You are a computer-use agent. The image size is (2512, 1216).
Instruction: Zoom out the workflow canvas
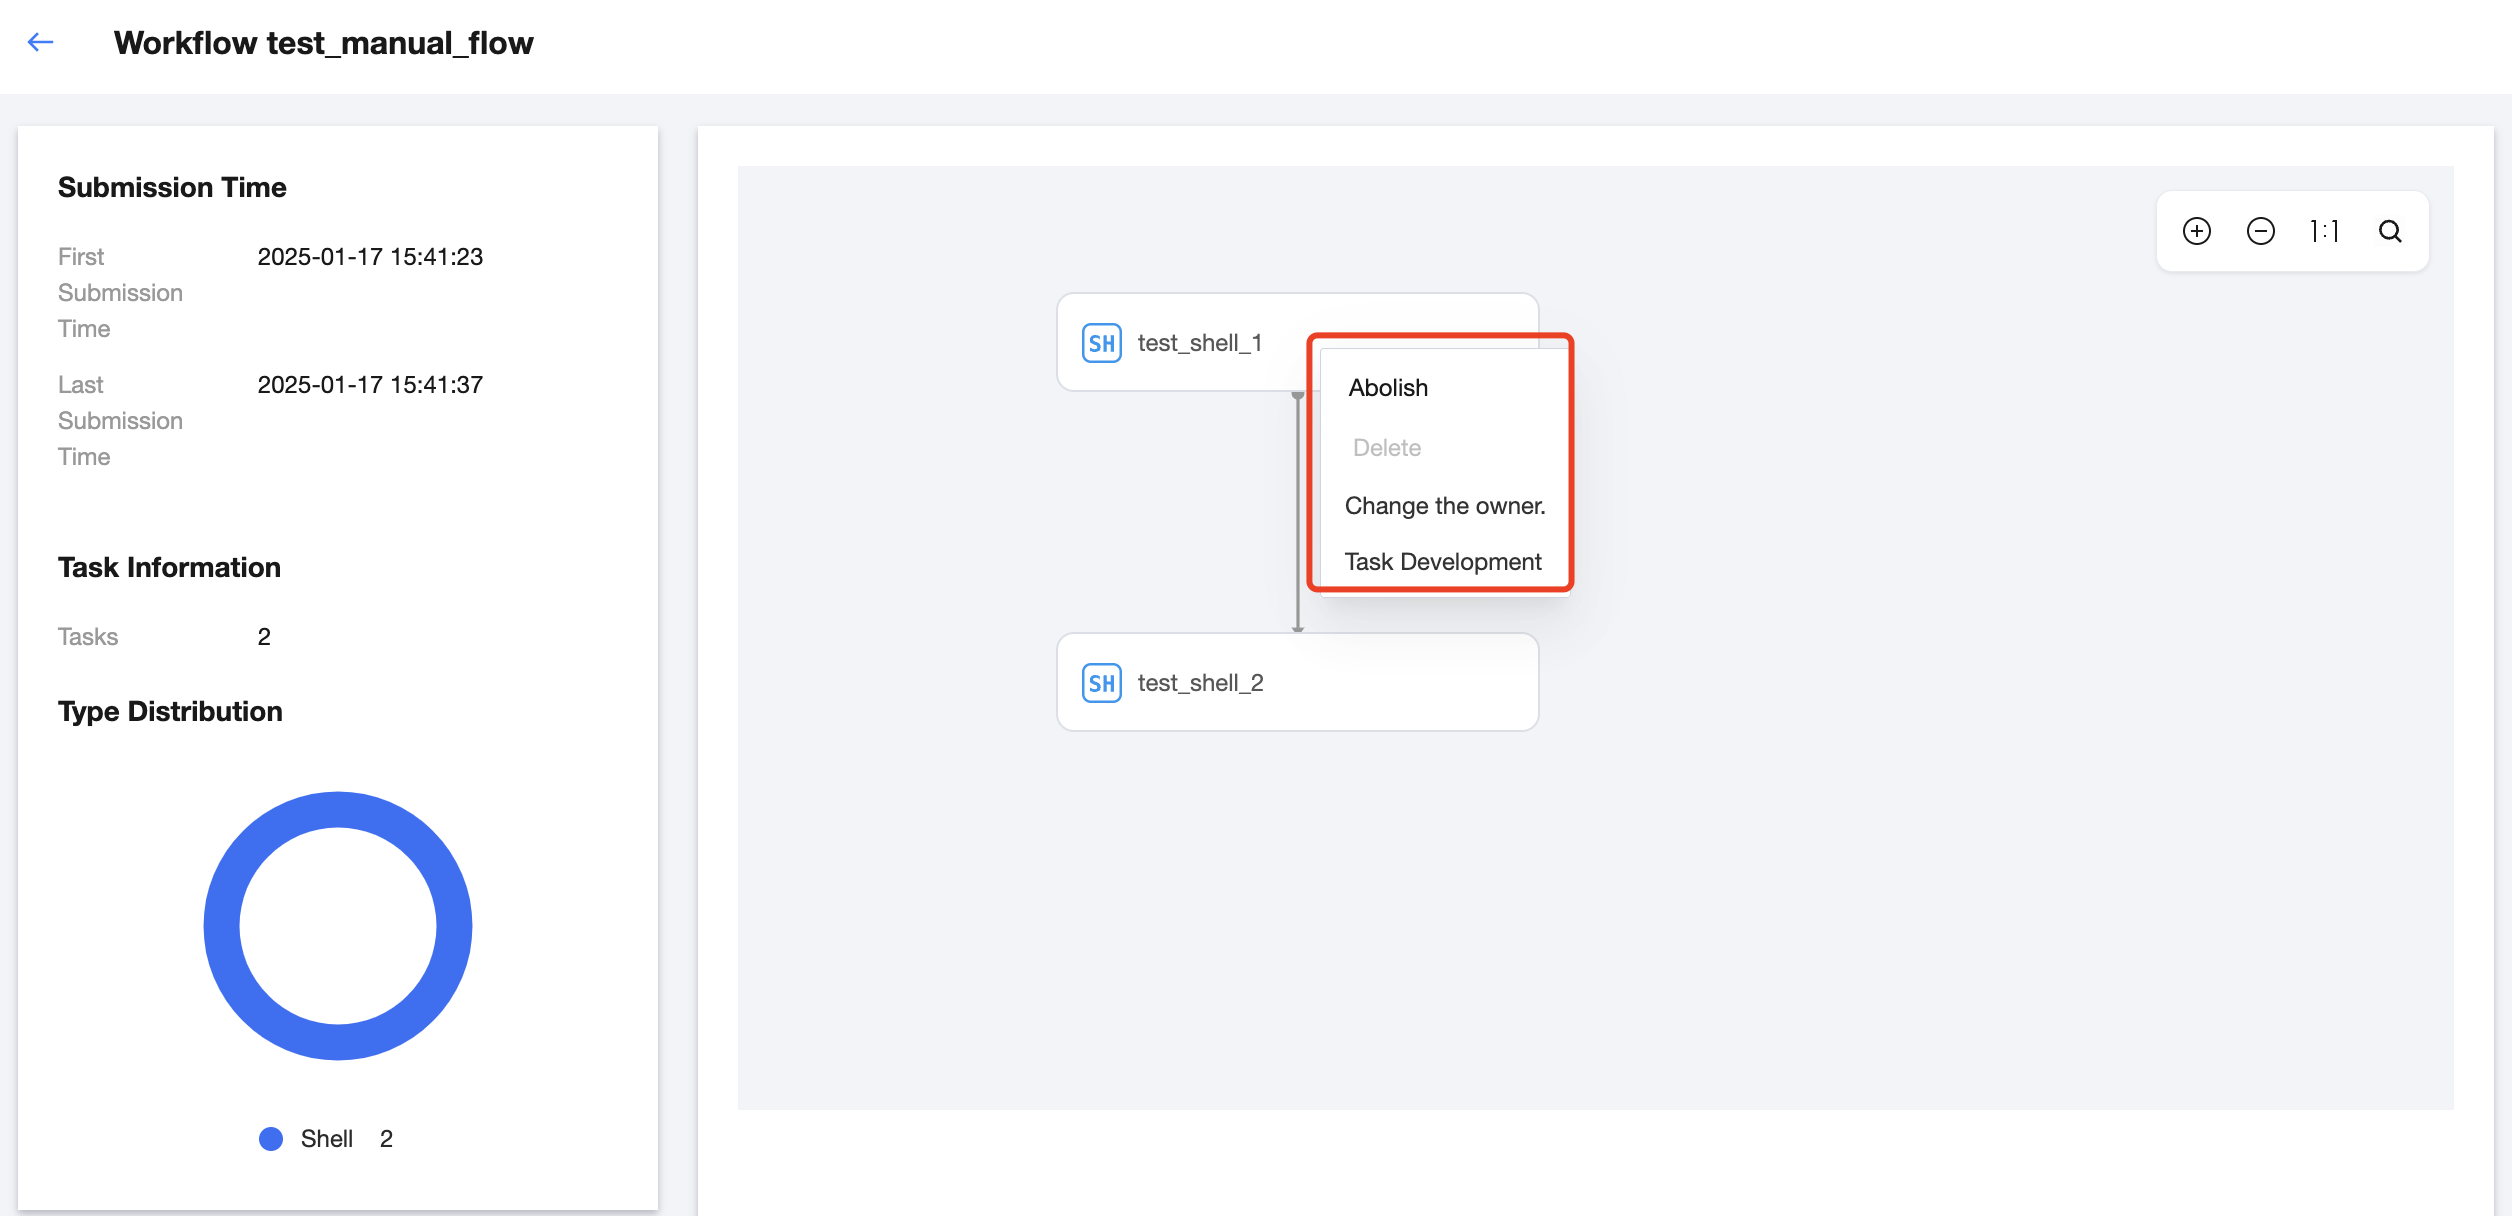point(2260,231)
